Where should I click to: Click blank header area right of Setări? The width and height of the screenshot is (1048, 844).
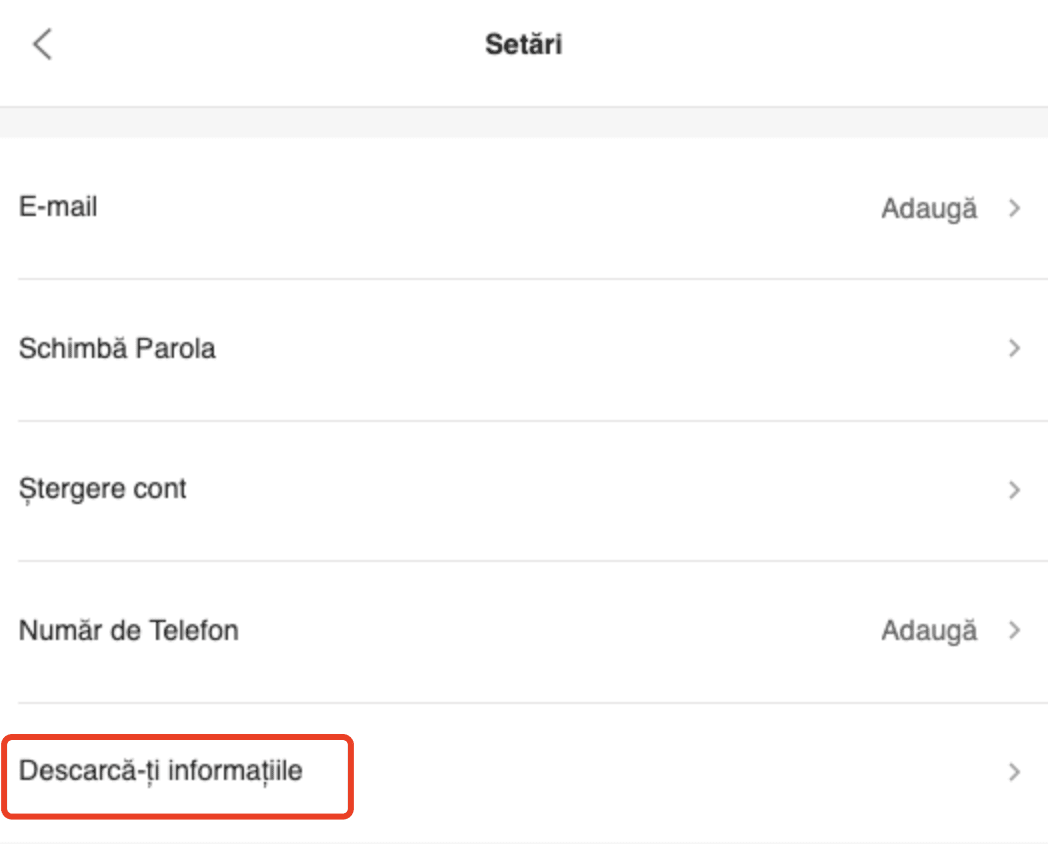coord(800,45)
